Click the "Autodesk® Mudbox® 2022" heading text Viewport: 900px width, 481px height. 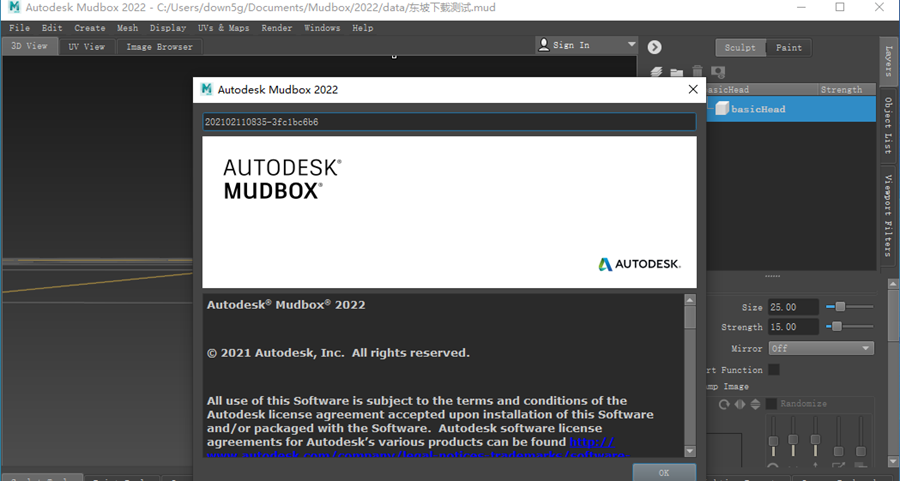click(x=286, y=305)
